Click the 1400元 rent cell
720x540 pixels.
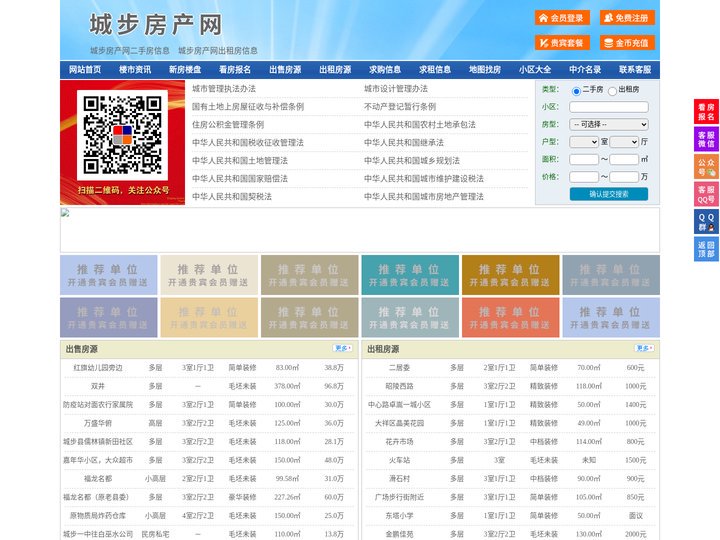point(636,405)
